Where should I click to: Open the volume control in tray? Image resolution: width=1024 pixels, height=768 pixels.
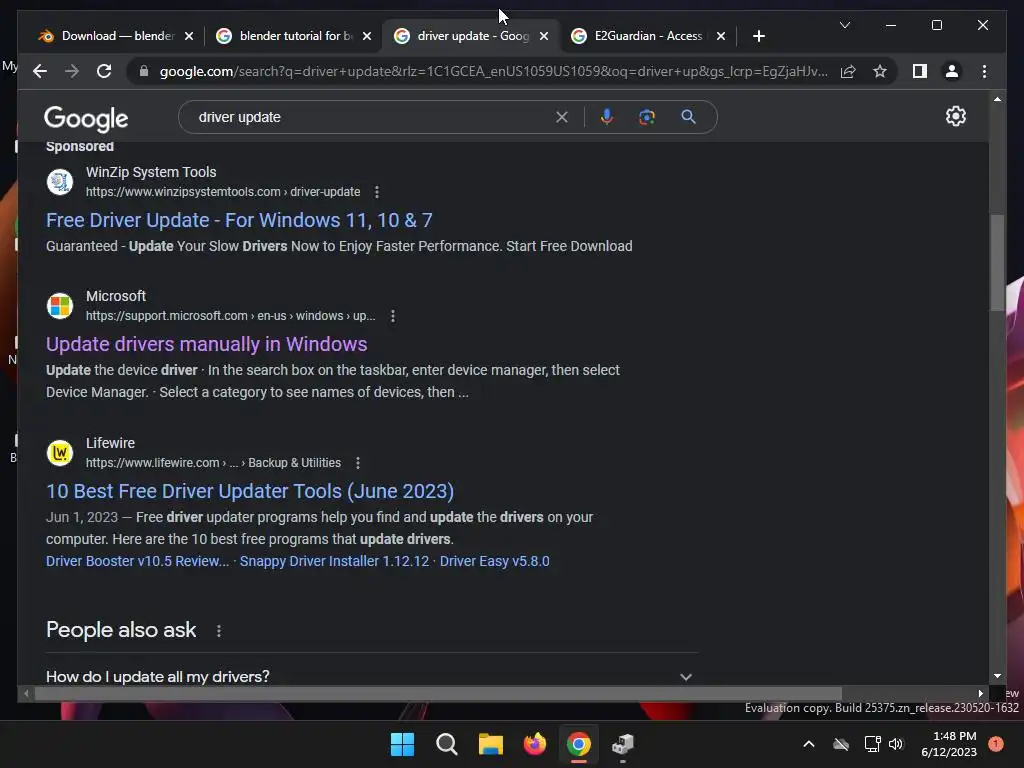(896, 744)
